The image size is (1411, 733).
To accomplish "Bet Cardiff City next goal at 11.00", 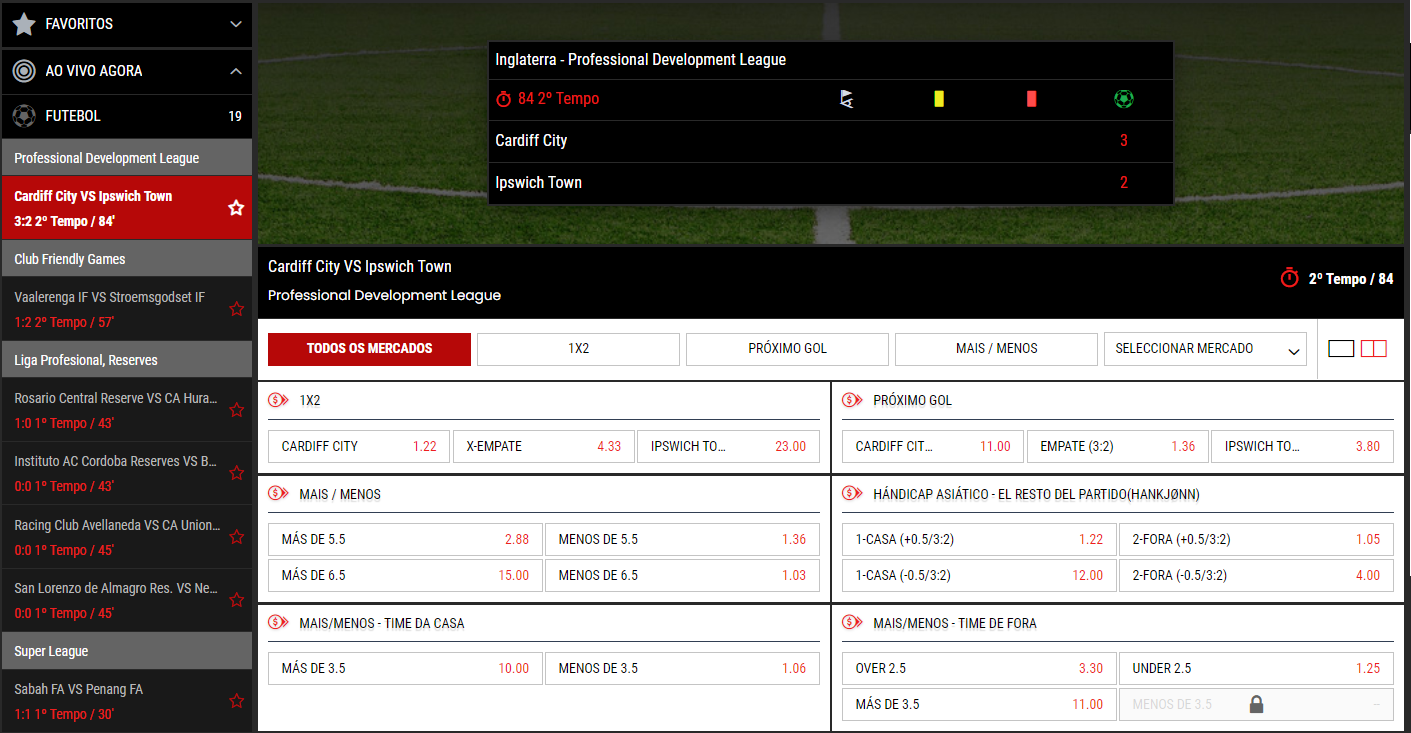I will click(x=933, y=446).
